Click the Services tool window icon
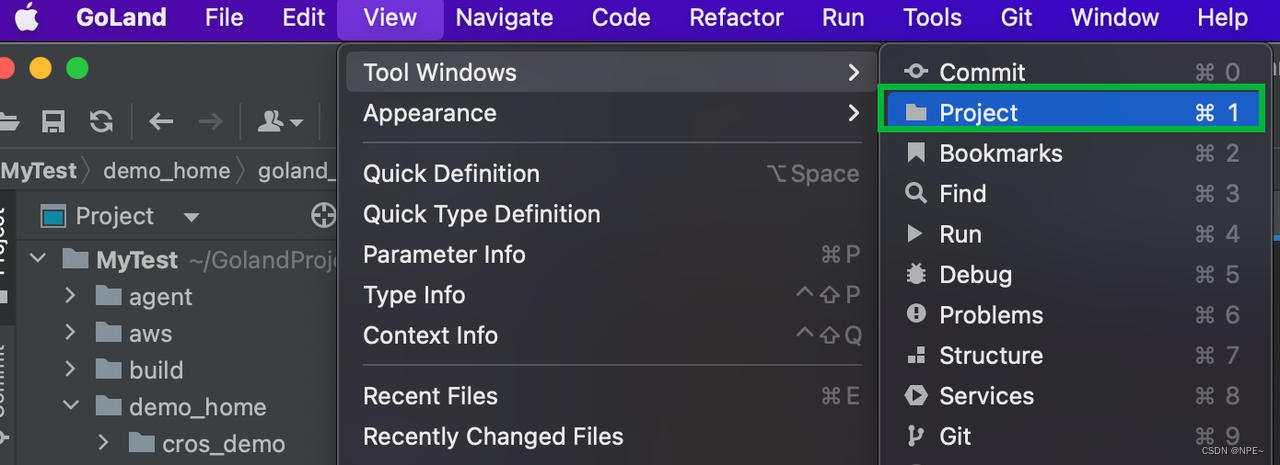The image size is (1280, 465). coord(915,396)
